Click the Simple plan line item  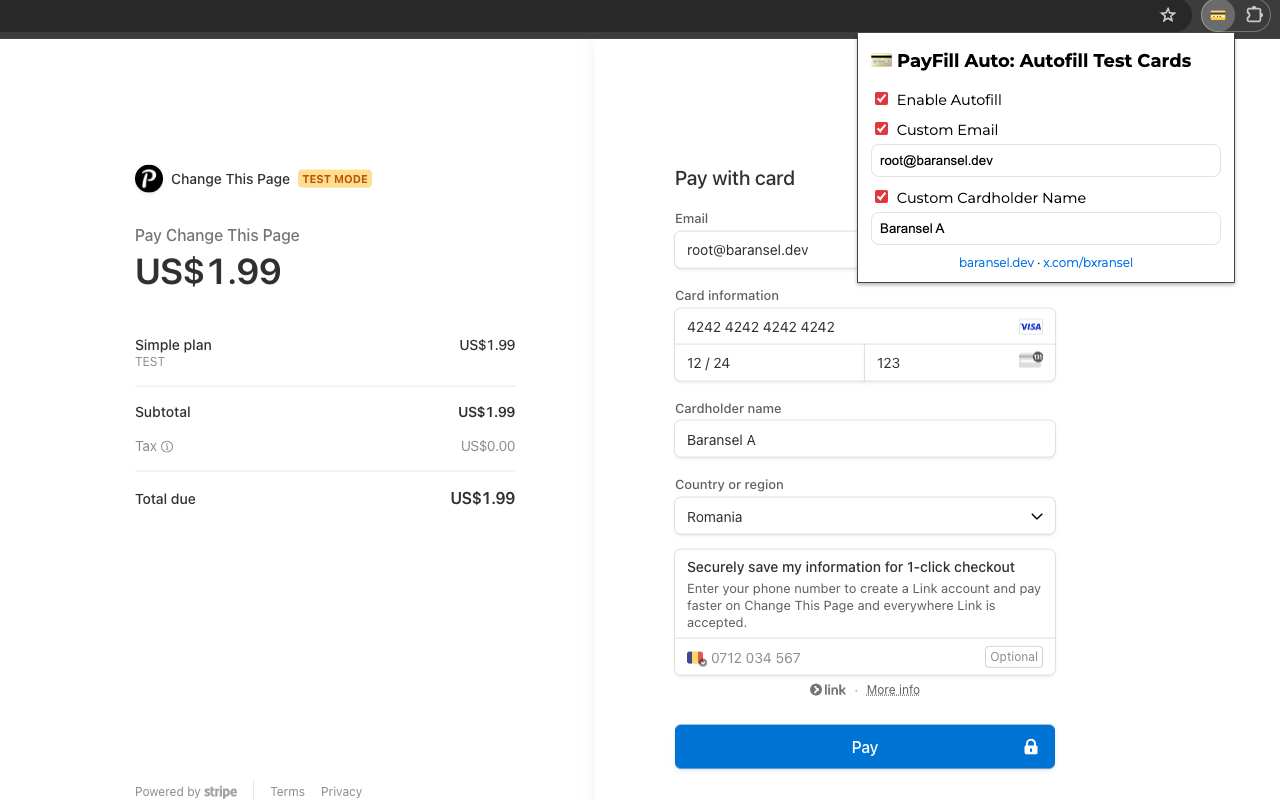pyautogui.click(x=325, y=352)
